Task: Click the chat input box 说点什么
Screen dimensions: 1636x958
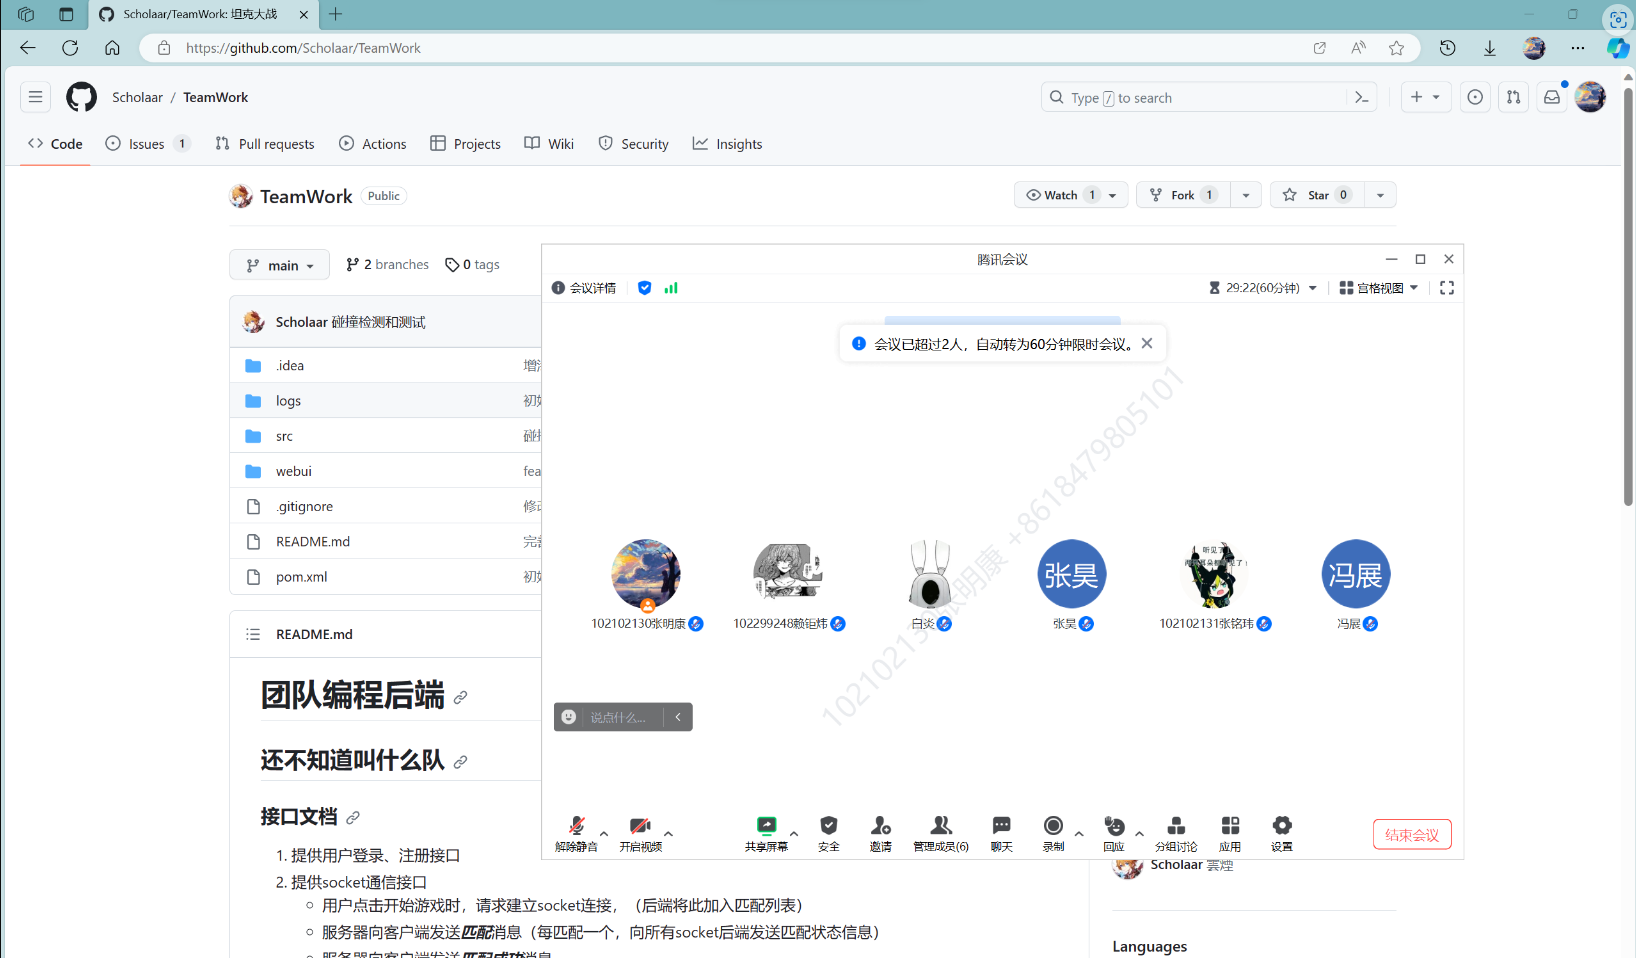Action: click(x=618, y=717)
